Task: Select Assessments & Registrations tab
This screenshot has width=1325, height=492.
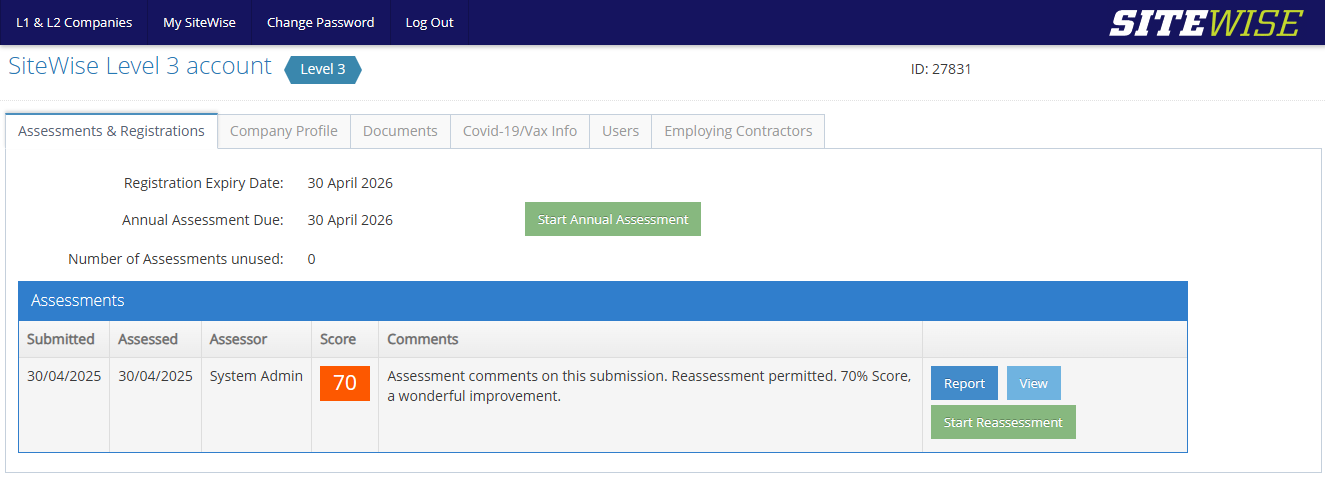Action: click(x=111, y=131)
